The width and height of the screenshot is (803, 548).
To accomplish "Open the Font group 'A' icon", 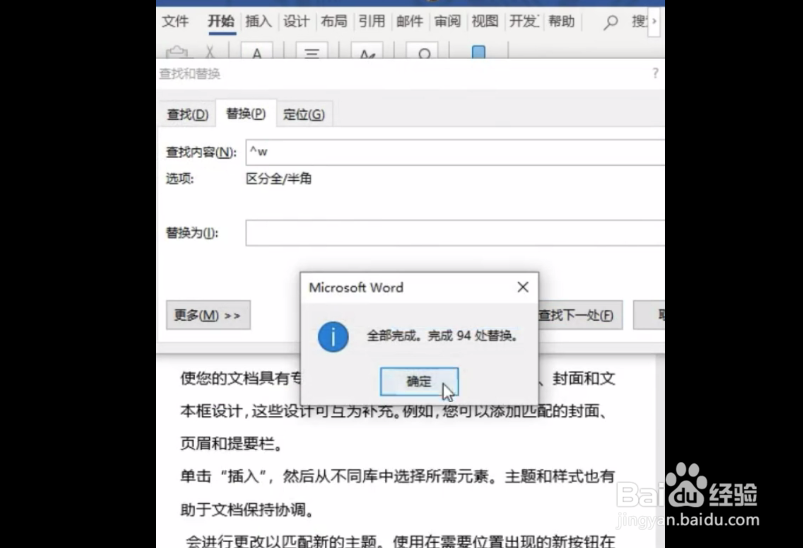I will click(257, 51).
